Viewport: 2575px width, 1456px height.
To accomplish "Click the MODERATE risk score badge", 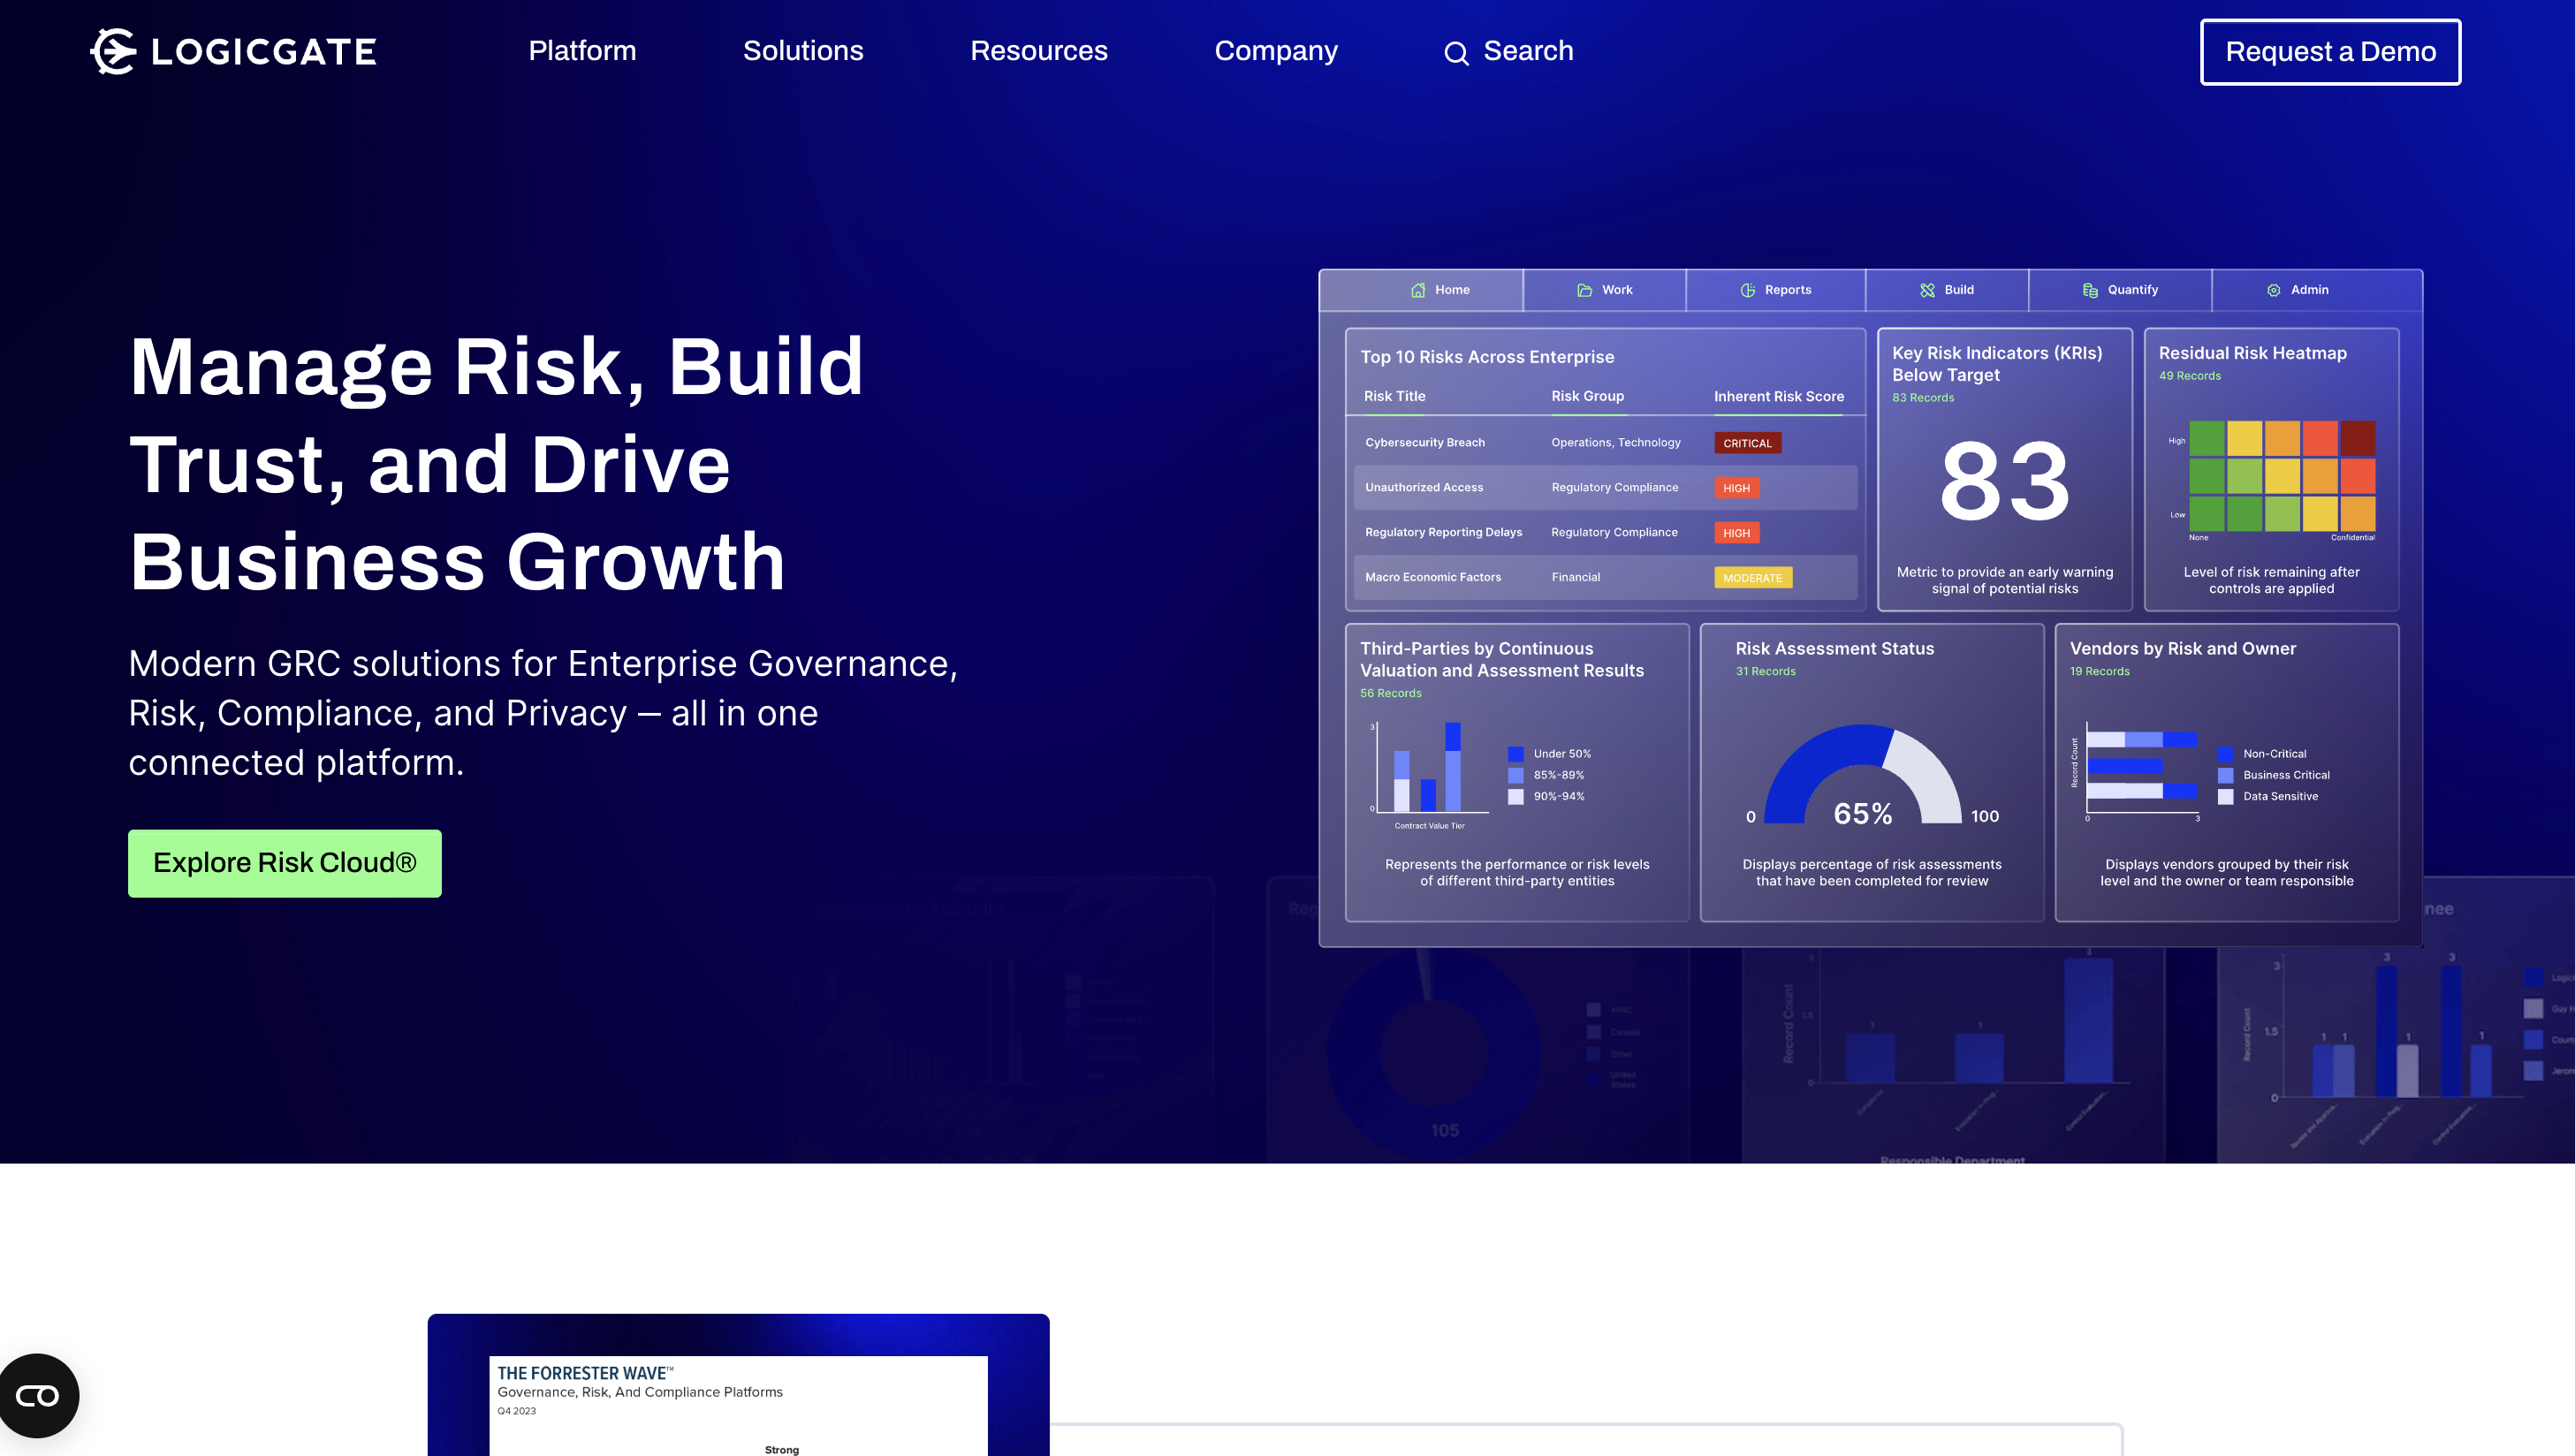I will pyautogui.click(x=1752, y=578).
